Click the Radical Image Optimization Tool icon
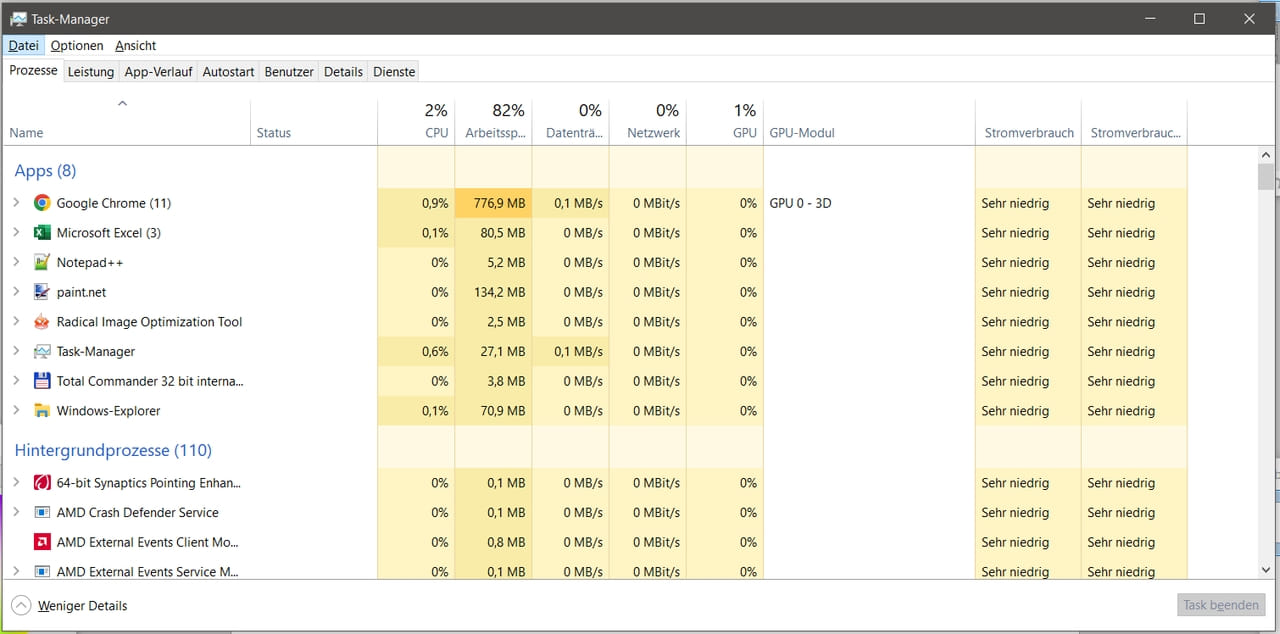This screenshot has height=634, width=1280. point(41,321)
